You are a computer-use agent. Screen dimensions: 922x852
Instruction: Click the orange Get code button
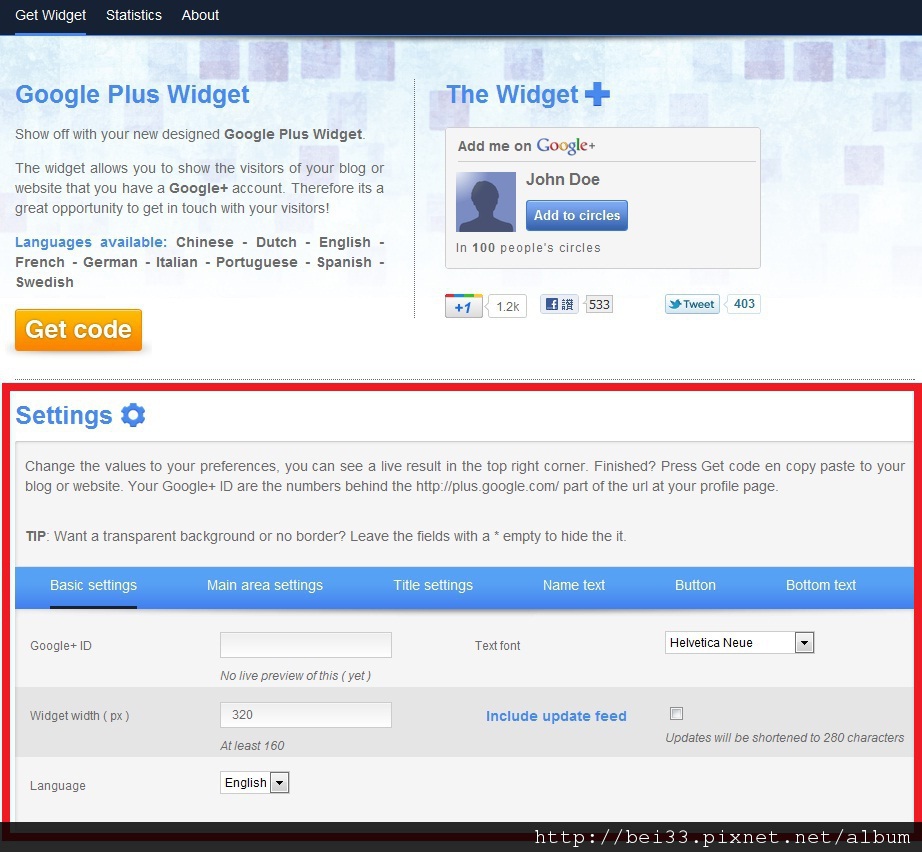(78, 330)
